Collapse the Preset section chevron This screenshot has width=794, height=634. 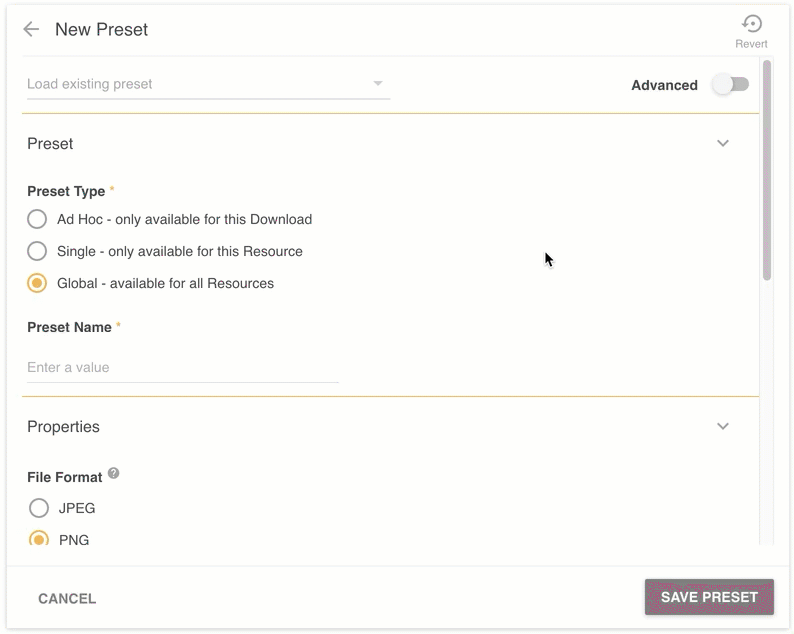(x=723, y=143)
